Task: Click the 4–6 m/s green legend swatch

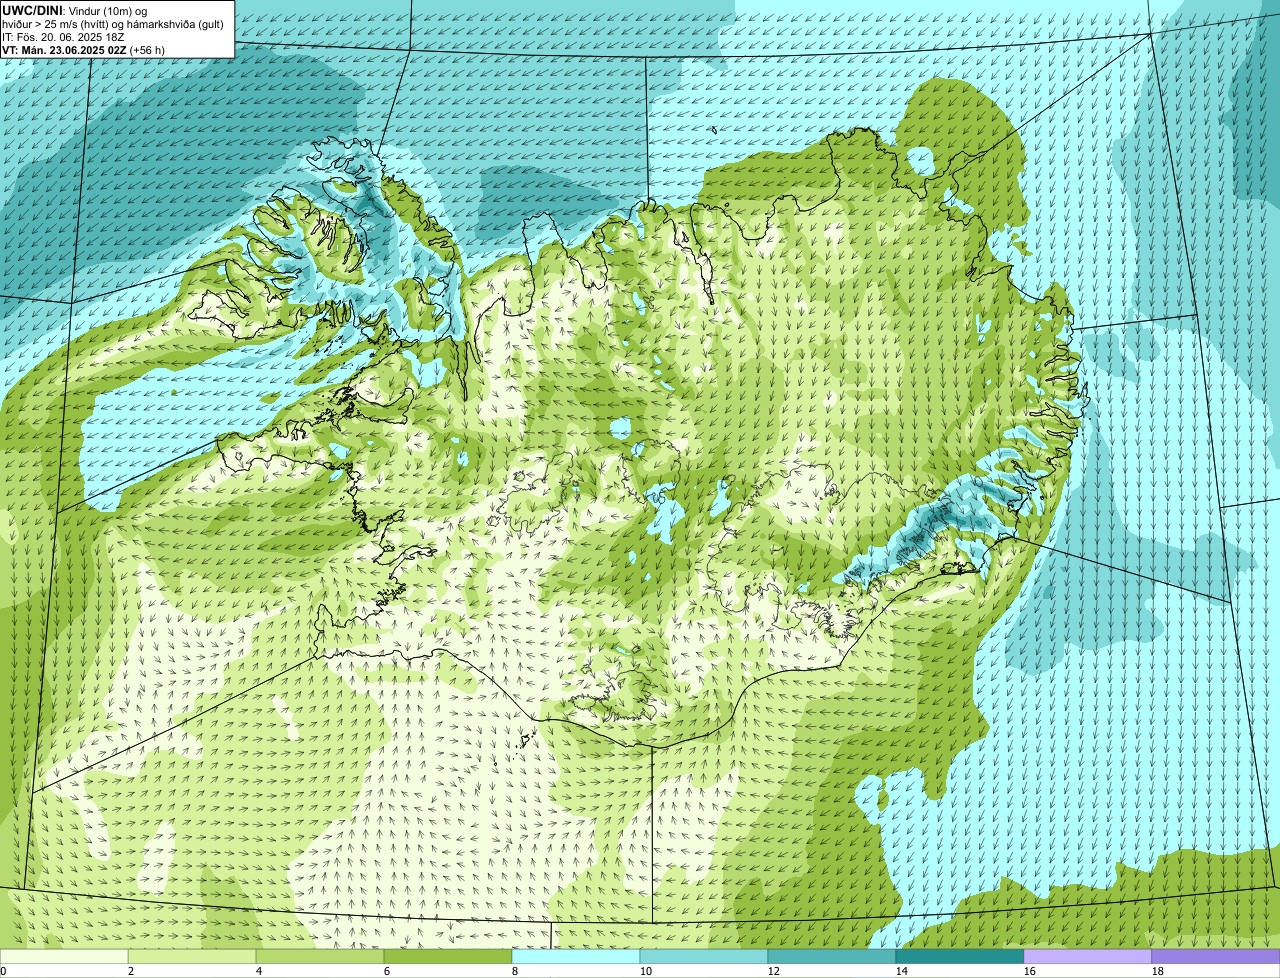Action: 320,956
